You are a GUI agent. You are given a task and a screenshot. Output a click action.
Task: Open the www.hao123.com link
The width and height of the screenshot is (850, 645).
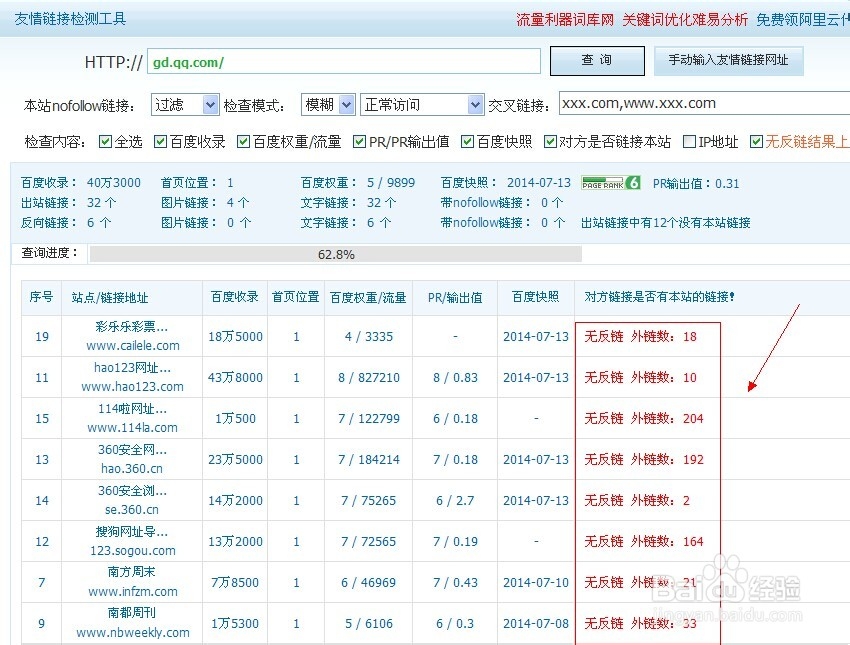point(132,386)
